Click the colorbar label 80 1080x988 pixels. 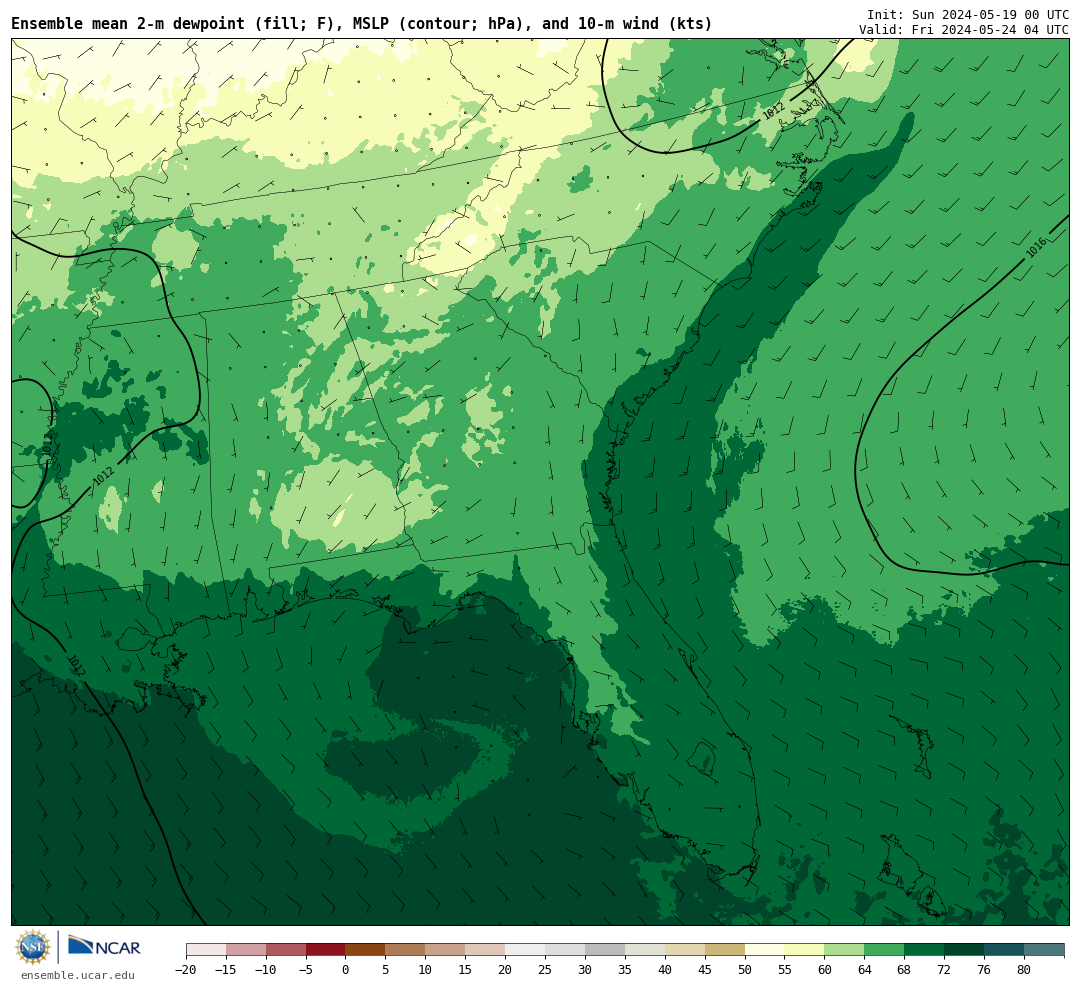1024,969
